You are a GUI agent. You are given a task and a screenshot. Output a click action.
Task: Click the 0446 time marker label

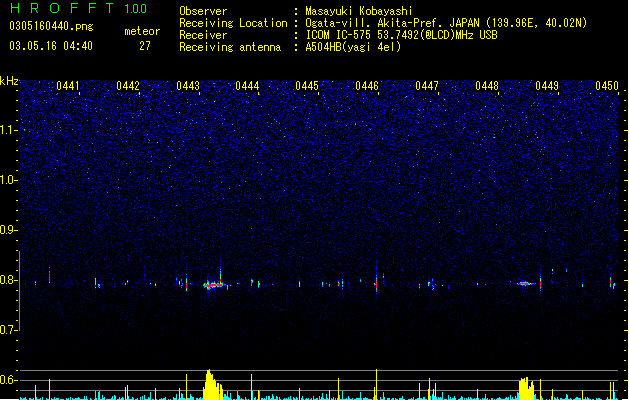coord(367,86)
